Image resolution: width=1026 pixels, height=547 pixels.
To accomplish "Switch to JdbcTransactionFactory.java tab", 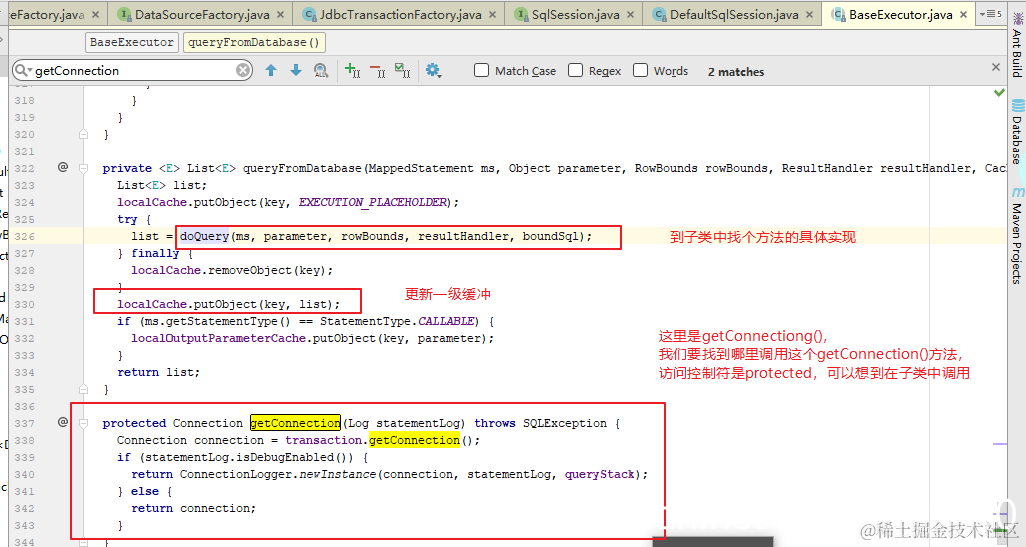I will [x=400, y=14].
